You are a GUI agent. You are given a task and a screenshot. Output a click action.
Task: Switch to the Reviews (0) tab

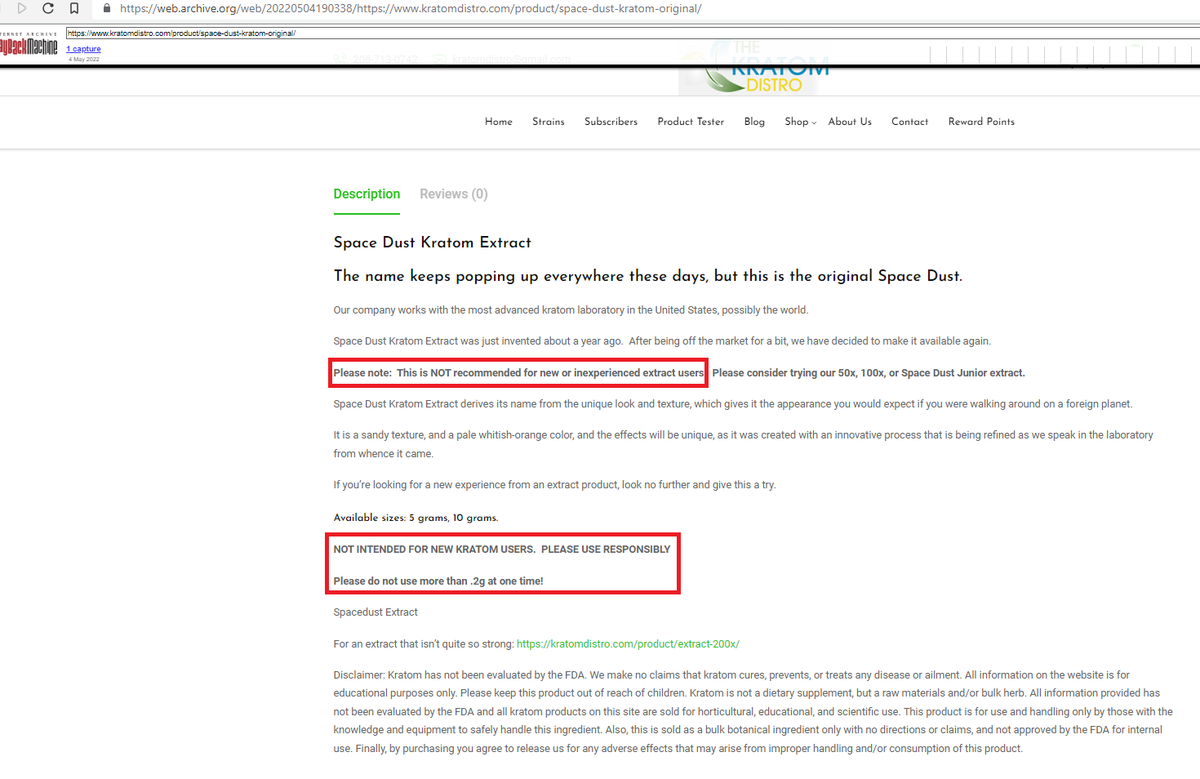coord(454,194)
